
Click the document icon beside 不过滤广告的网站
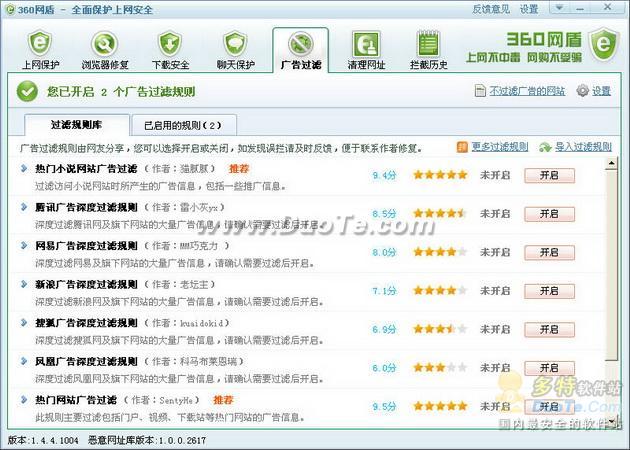480,91
